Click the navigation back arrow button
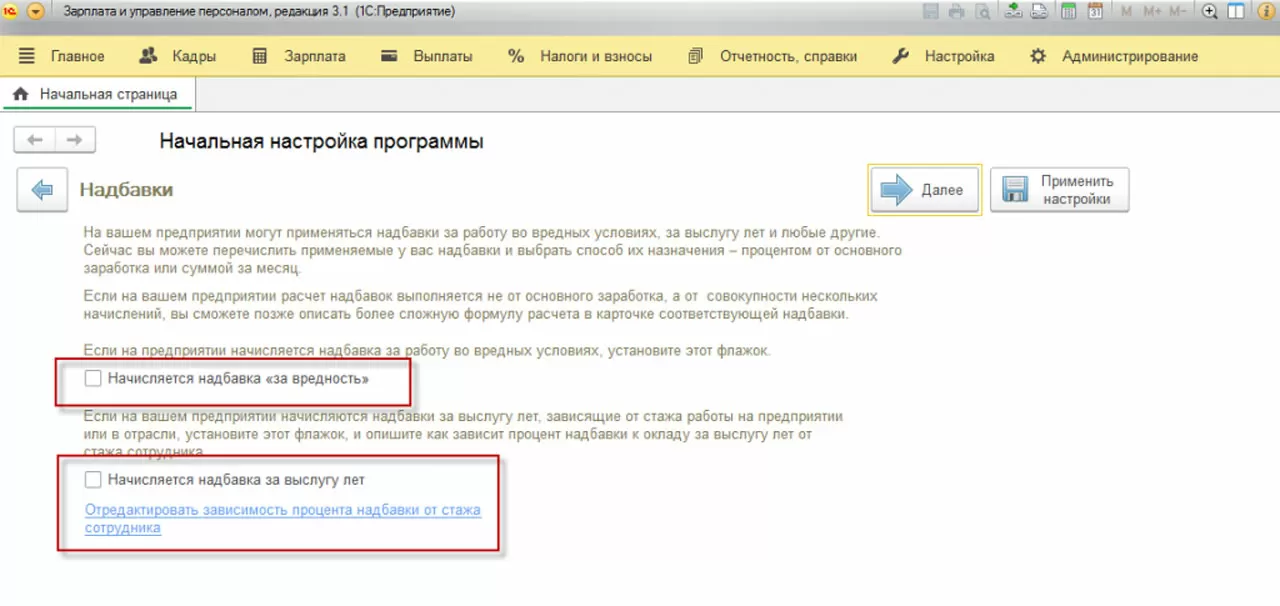 [x=34, y=140]
